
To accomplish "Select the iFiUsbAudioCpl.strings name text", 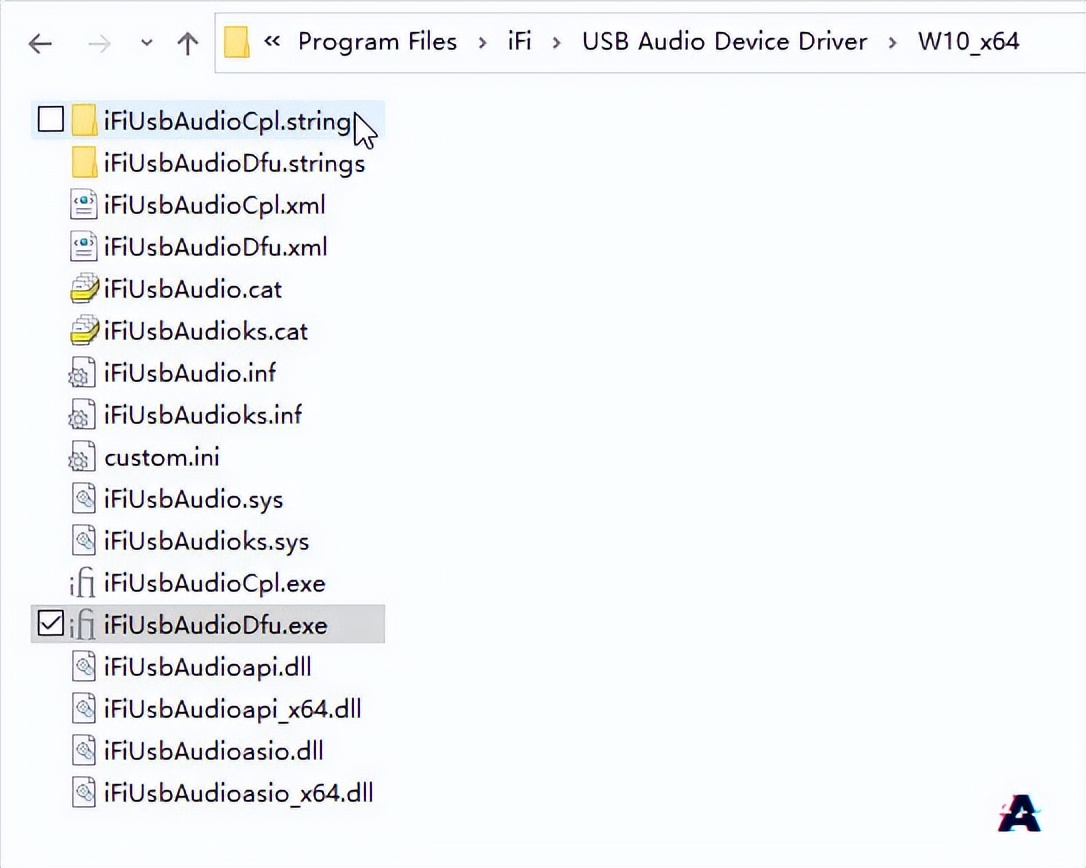I will 228,122.
